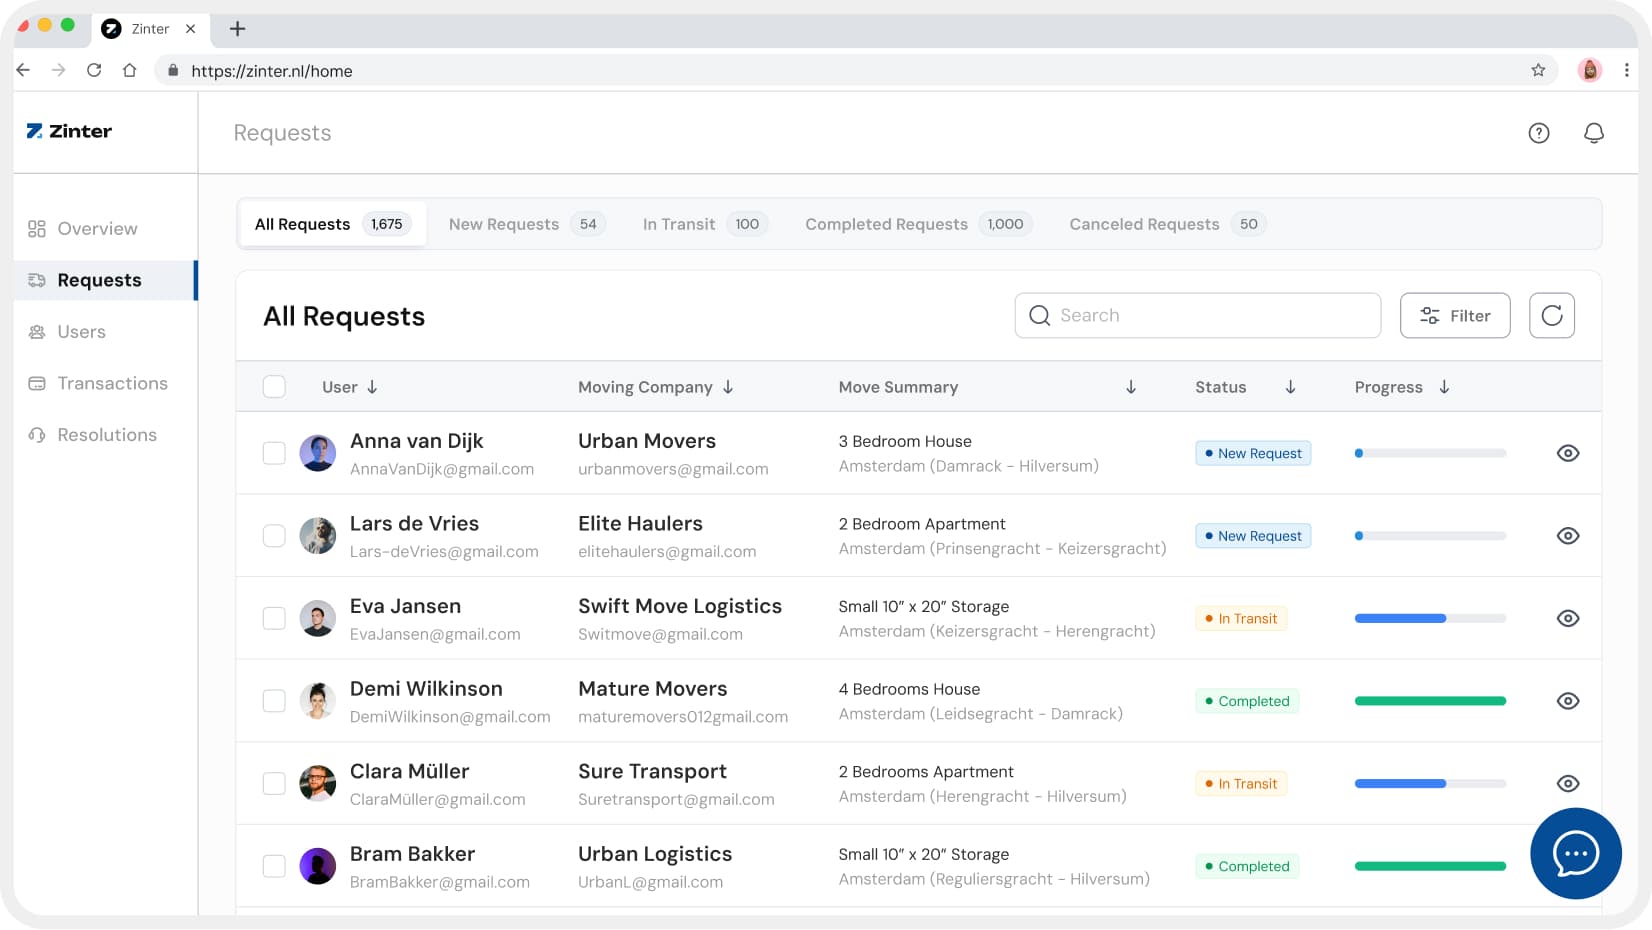Switch to the In Transit tab
The width and height of the screenshot is (1652, 930).
click(679, 224)
